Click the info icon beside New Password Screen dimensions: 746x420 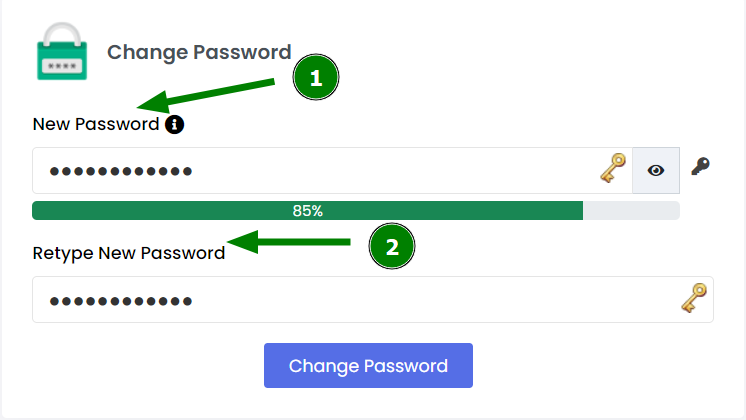pyautogui.click(x=175, y=125)
